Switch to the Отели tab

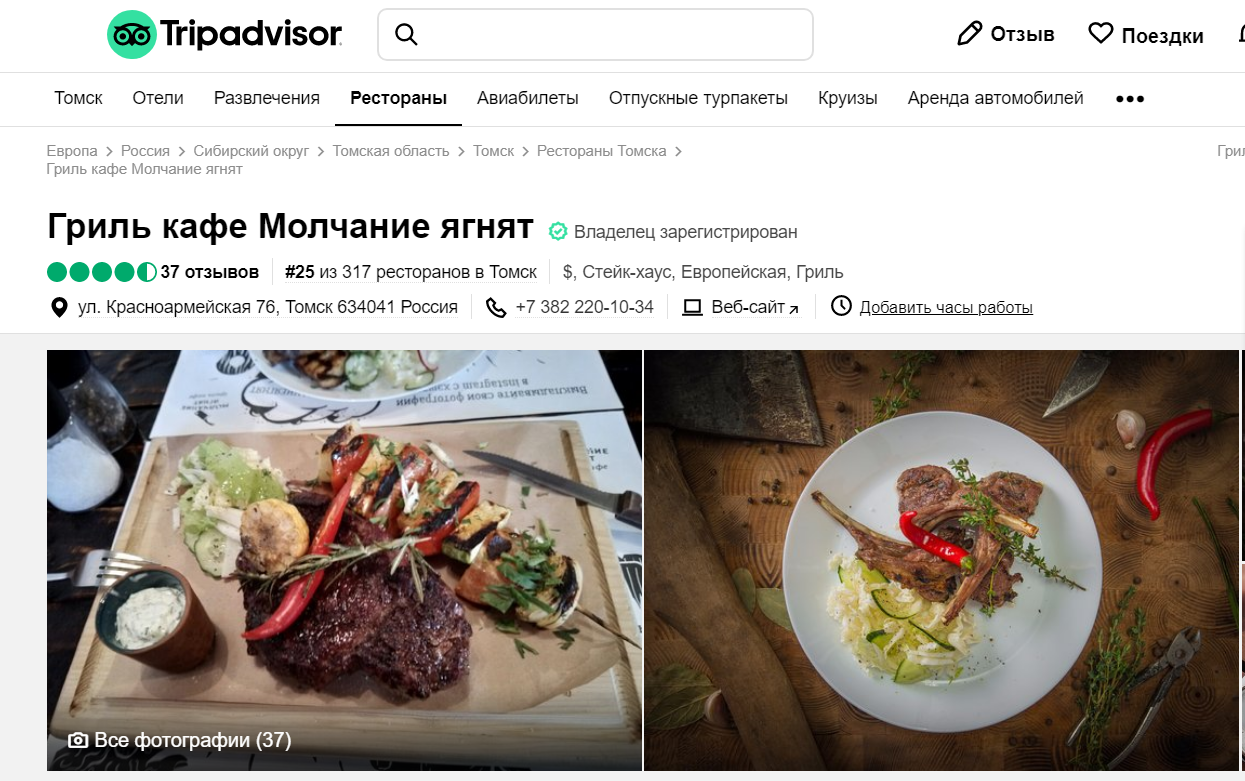click(x=158, y=98)
